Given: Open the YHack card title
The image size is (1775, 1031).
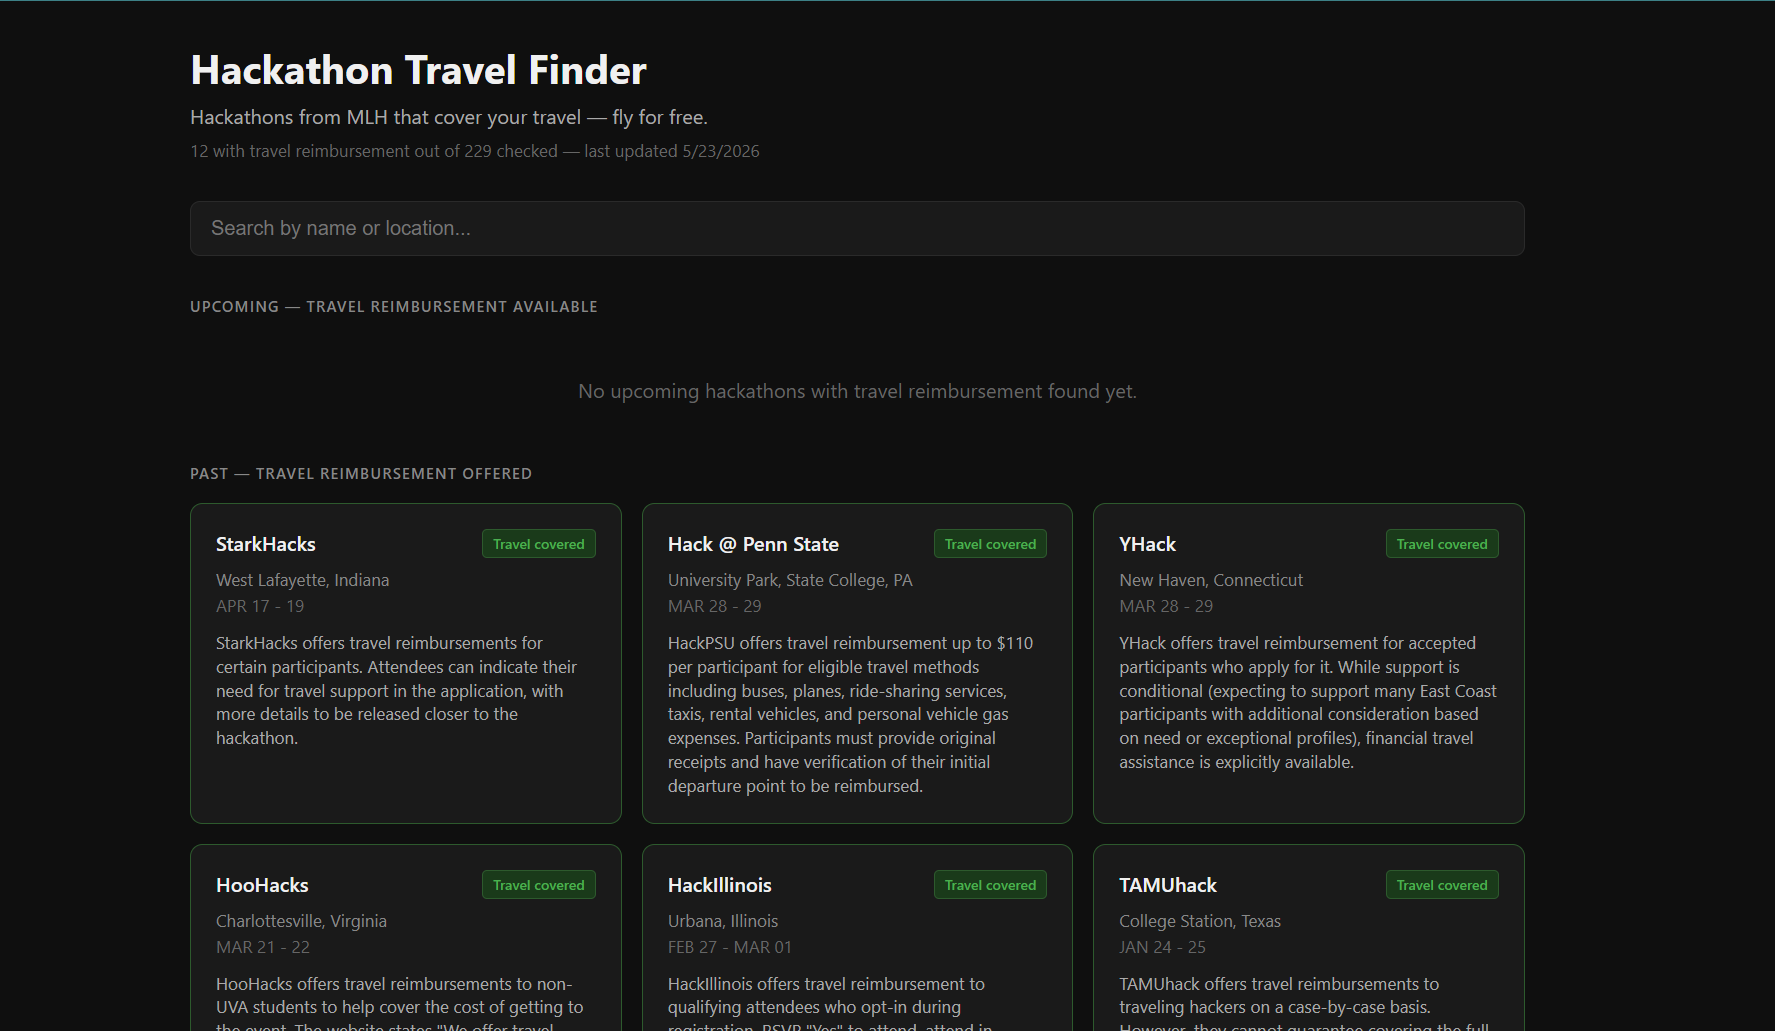Looking at the screenshot, I should coord(1147,544).
